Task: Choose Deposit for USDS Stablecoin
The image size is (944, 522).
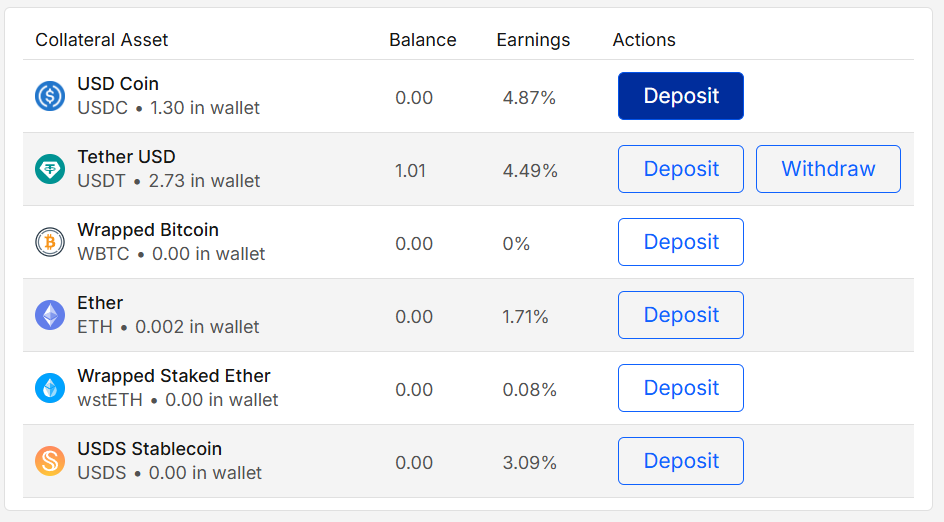Action: (680, 461)
